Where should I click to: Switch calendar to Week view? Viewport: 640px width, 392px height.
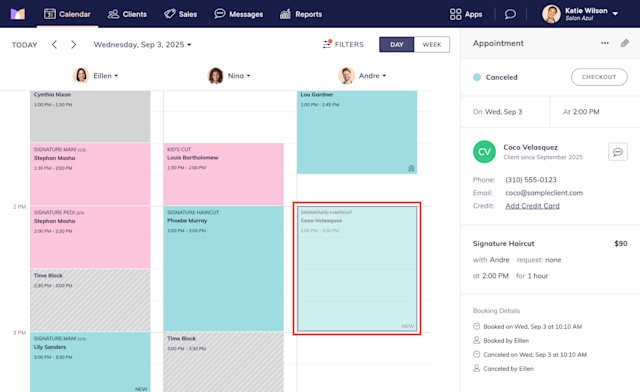(x=432, y=45)
